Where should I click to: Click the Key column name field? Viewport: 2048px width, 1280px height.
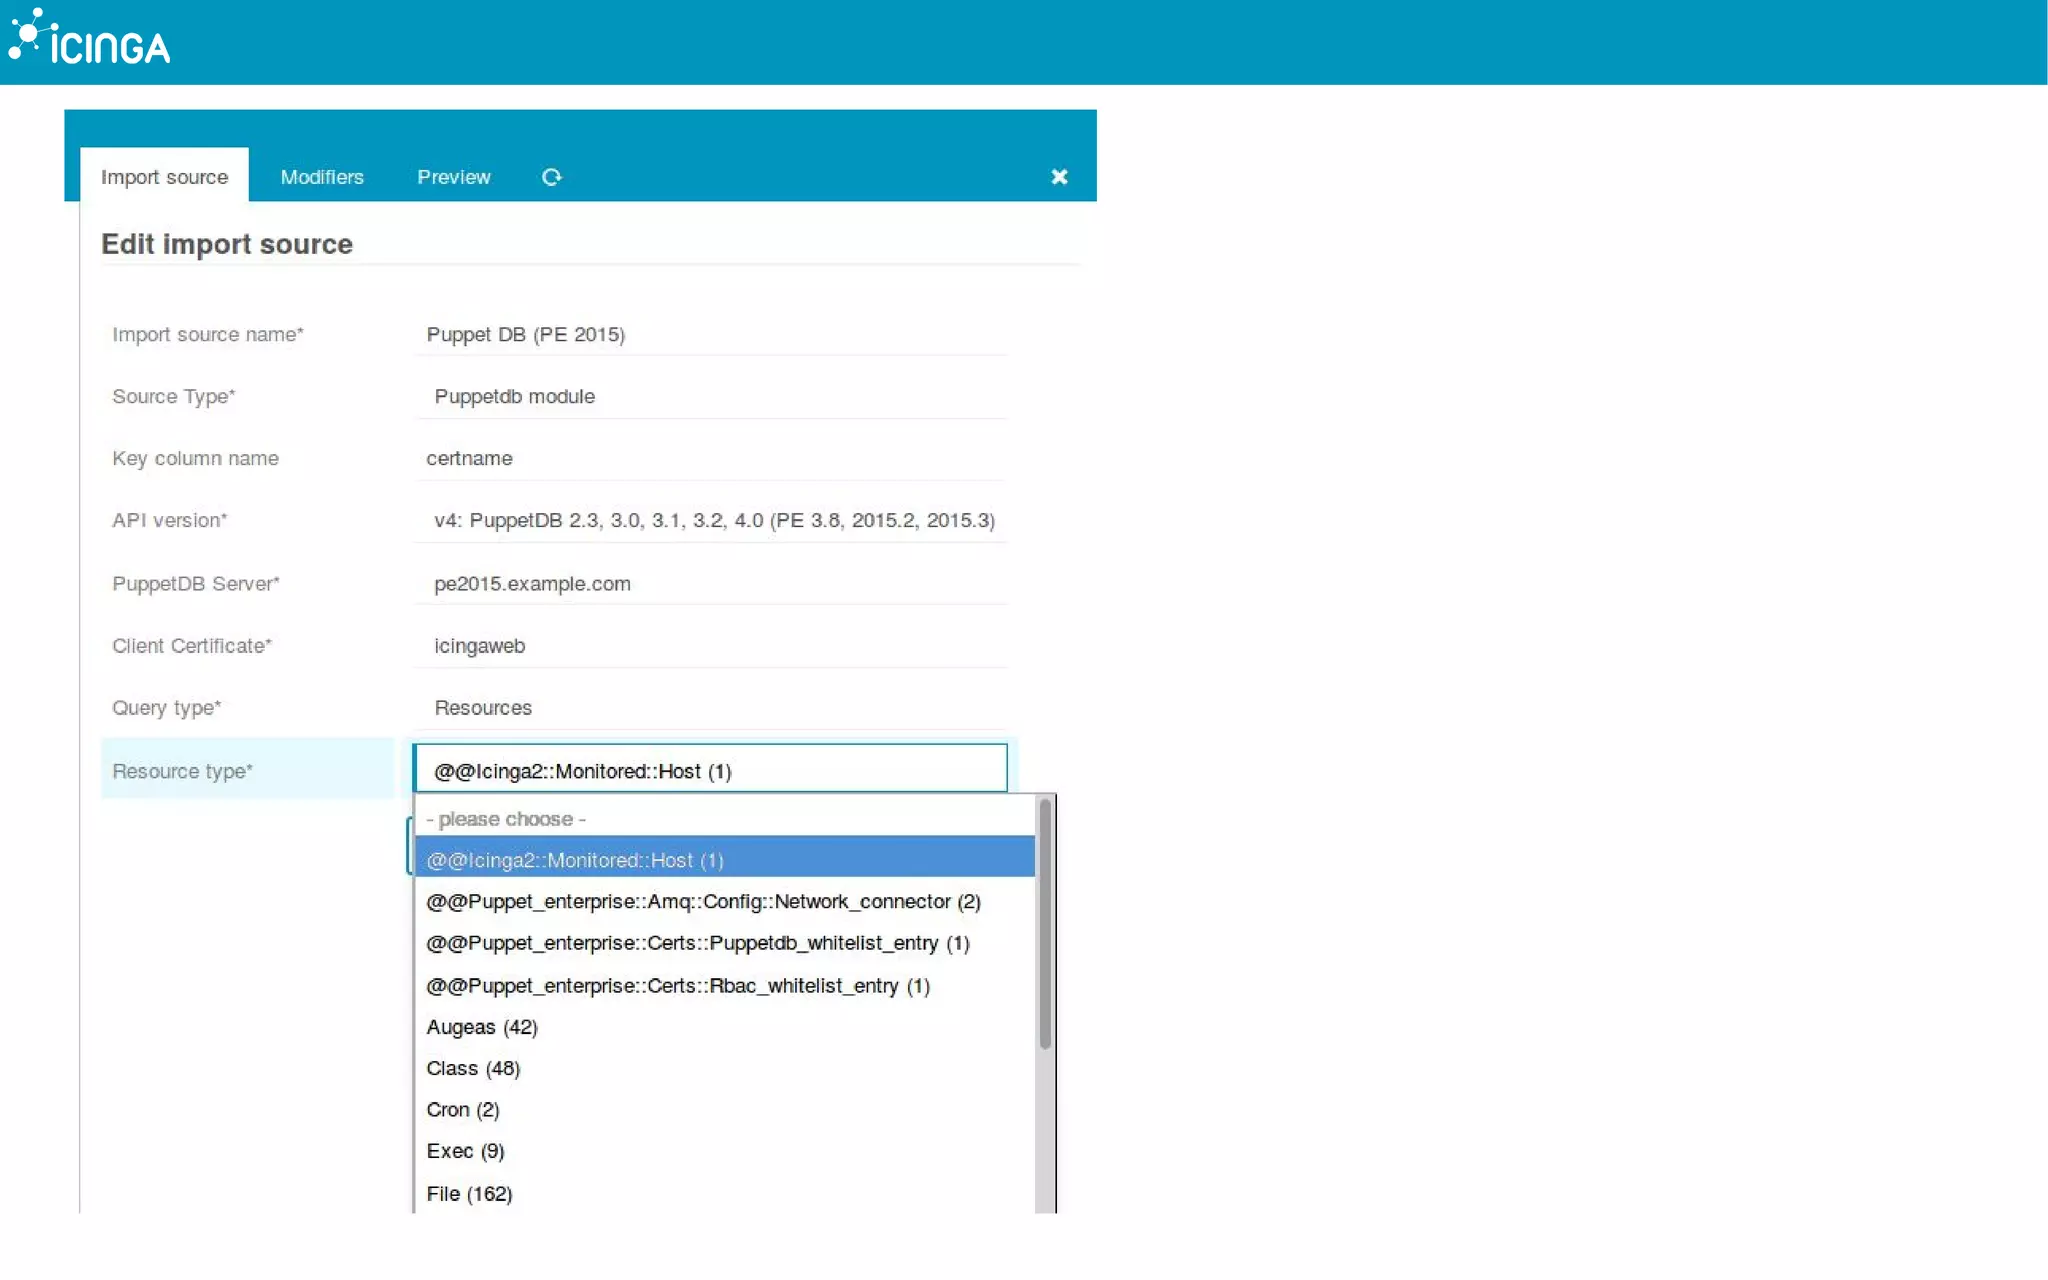[710, 459]
